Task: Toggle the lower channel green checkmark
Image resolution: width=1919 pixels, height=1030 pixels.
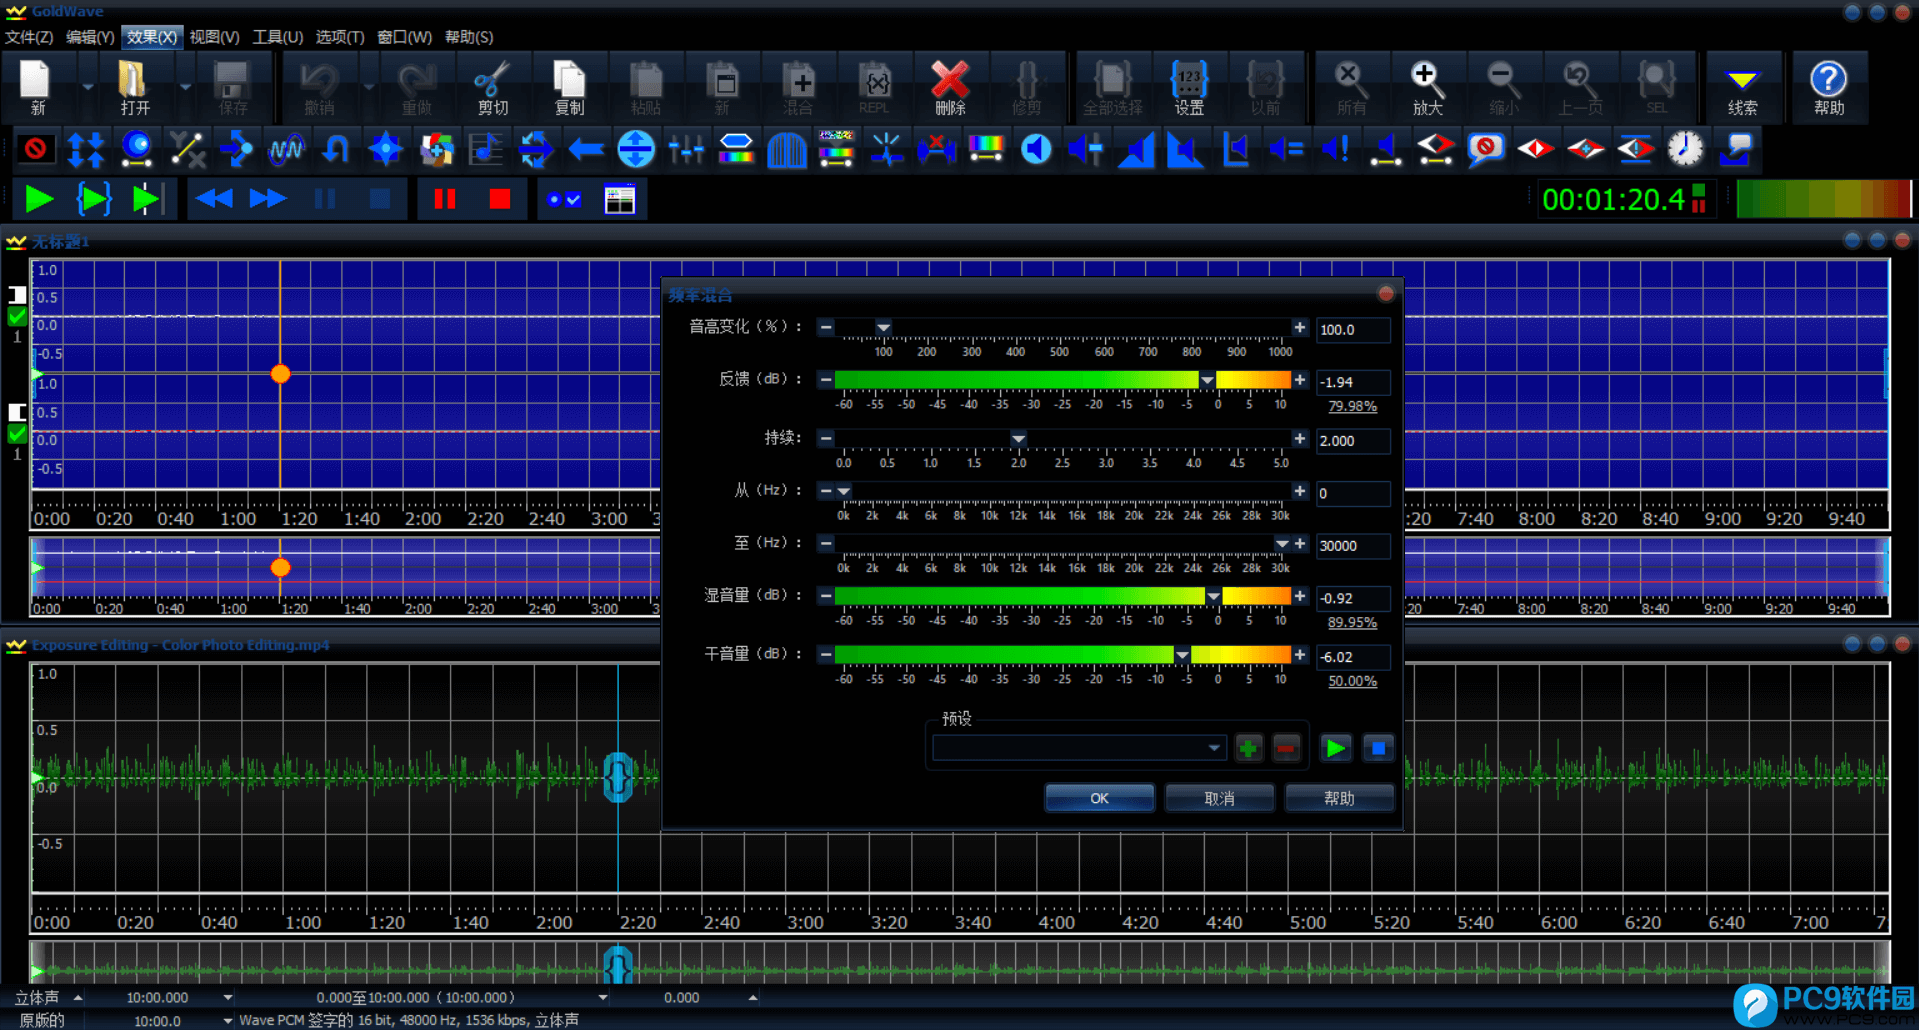Action: (x=17, y=434)
